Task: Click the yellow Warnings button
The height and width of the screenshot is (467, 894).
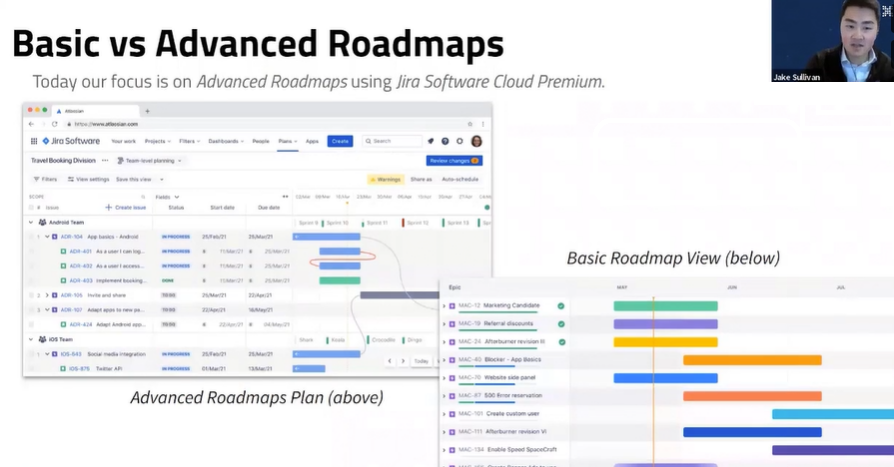Action: [385, 179]
